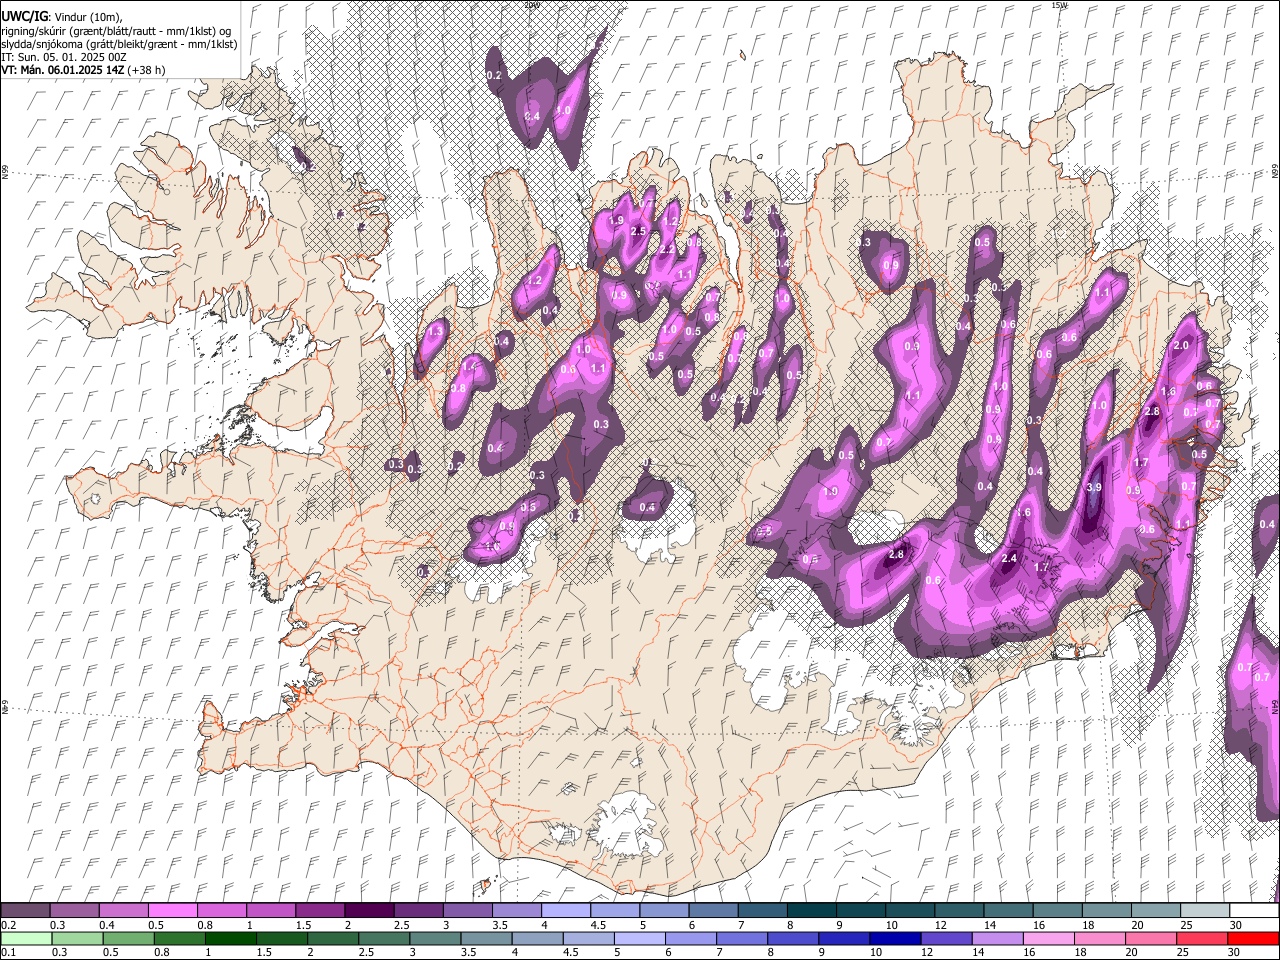Click the 'IT: Sun. 05. 01. 2025 00Z' line
The image size is (1280, 960).
pos(64,57)
